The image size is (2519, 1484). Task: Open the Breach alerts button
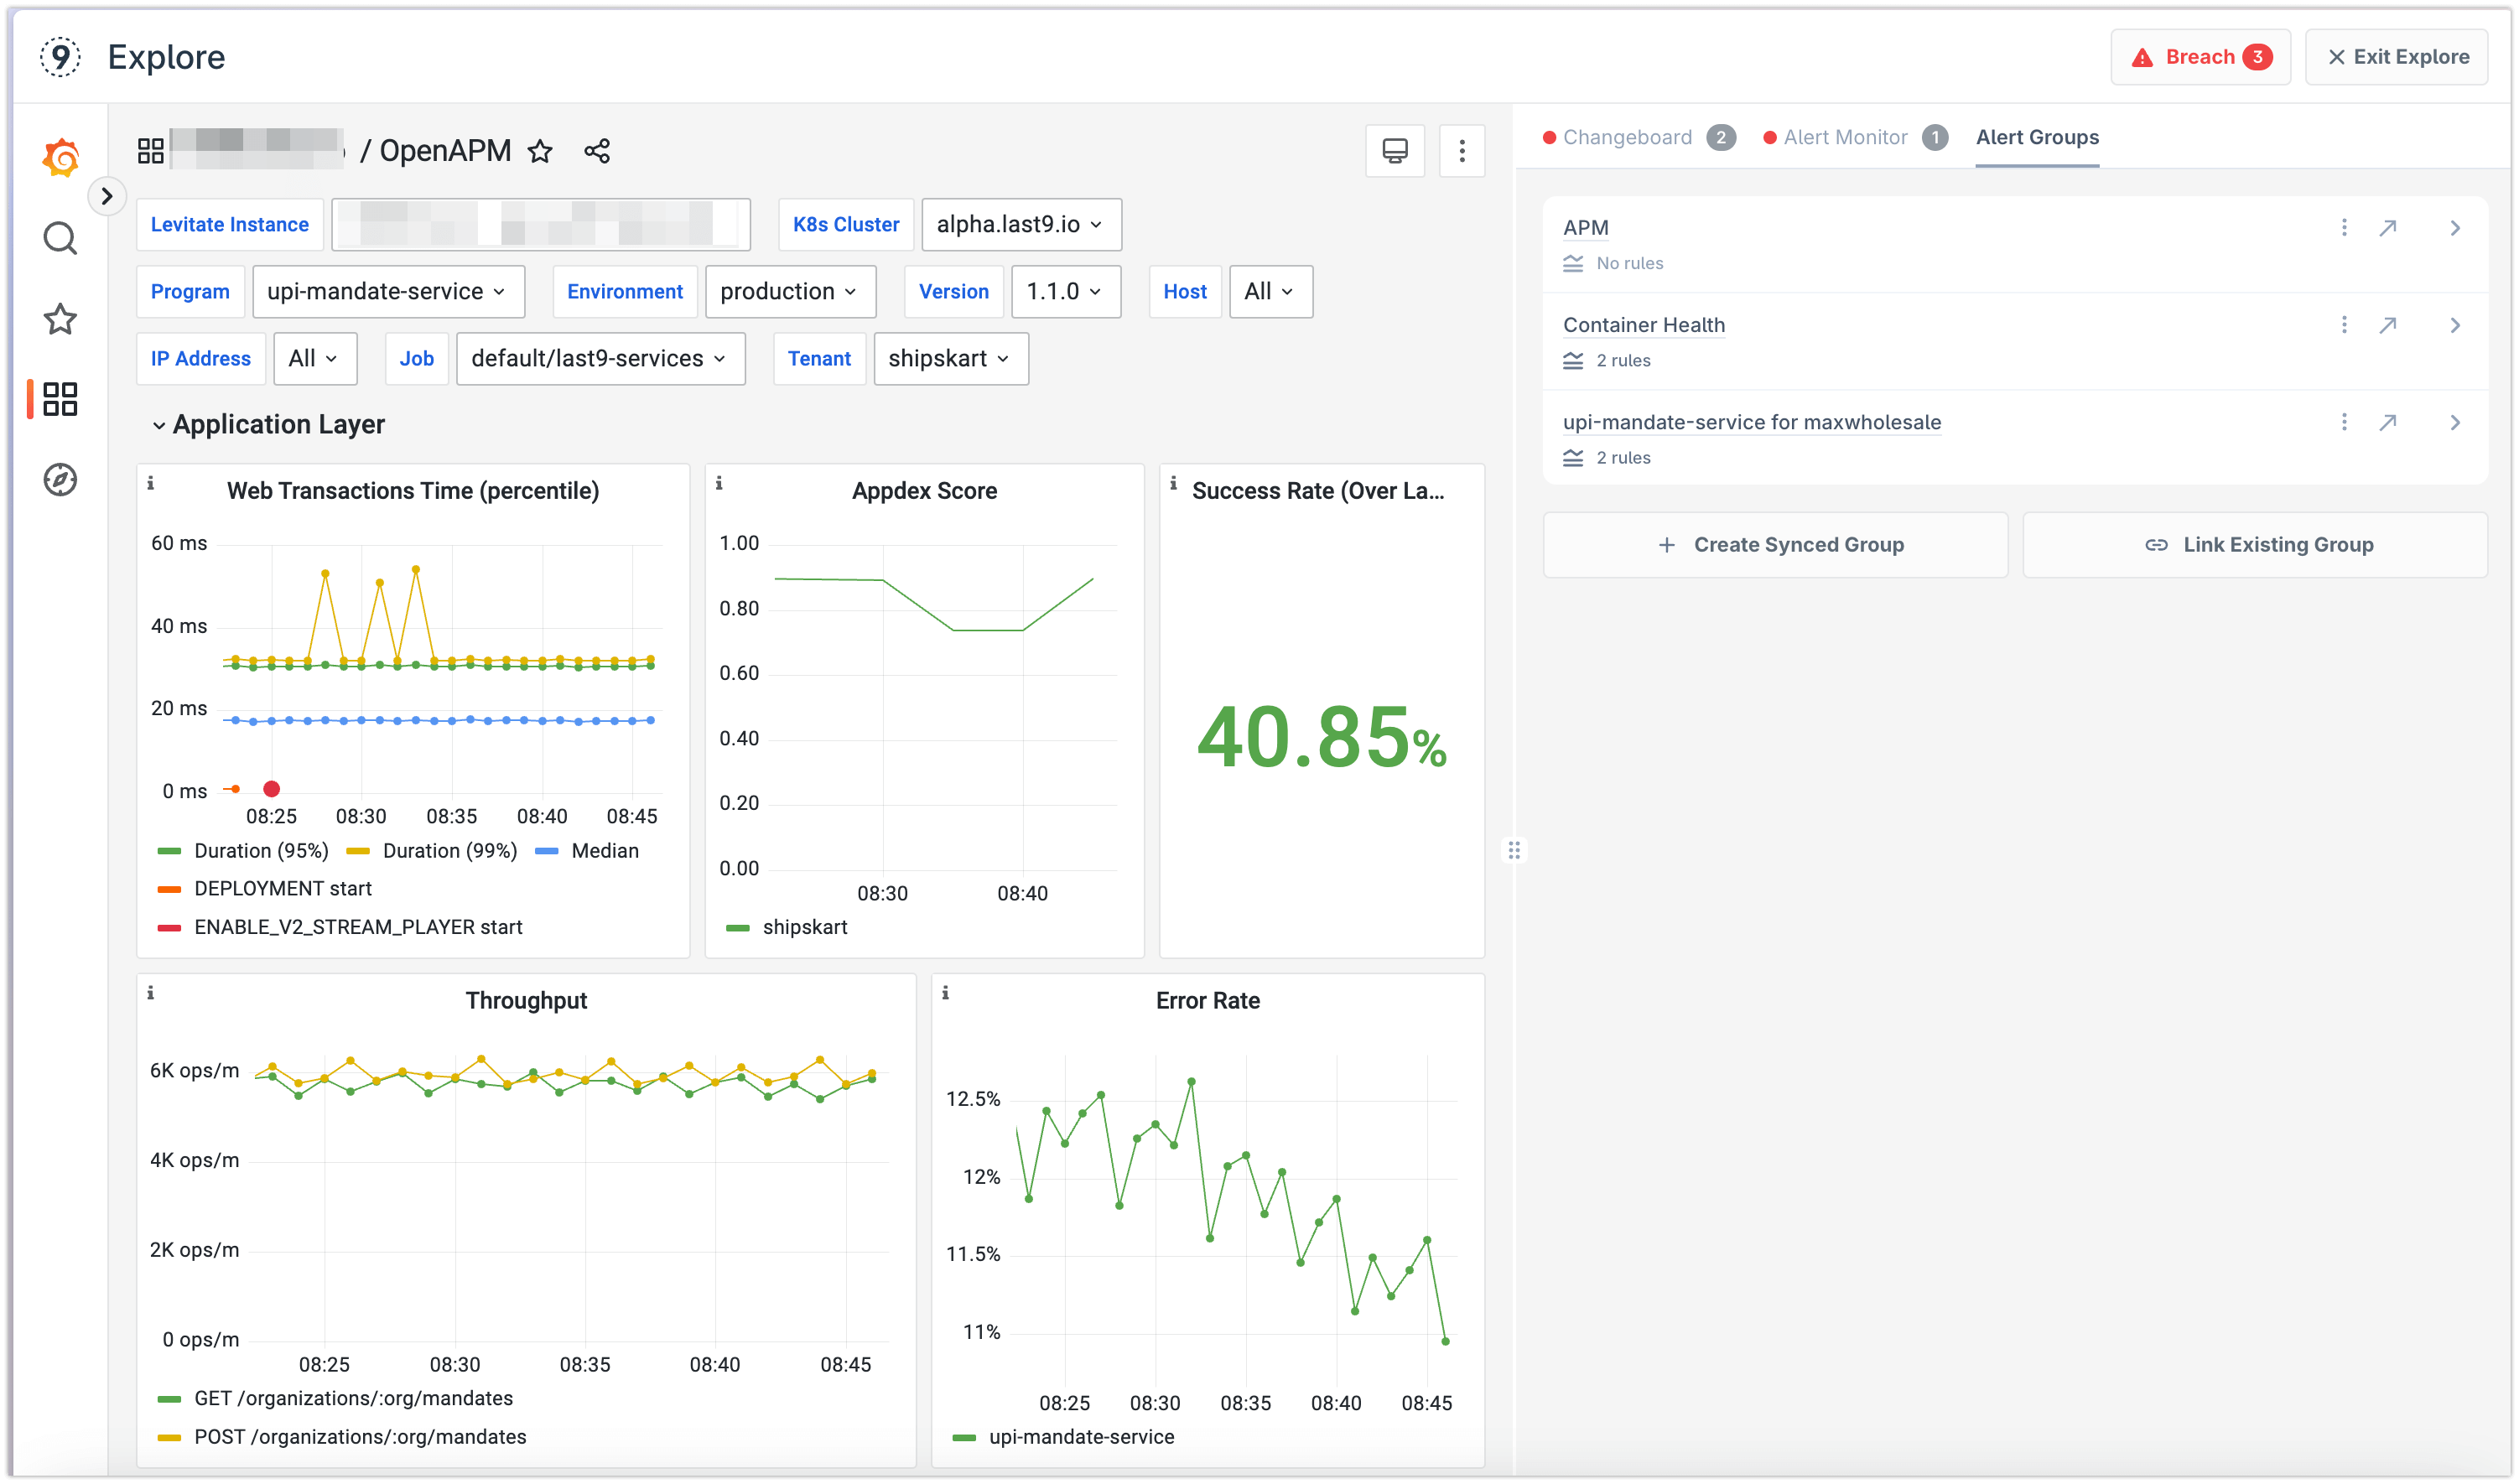(x=2200, y=57)
